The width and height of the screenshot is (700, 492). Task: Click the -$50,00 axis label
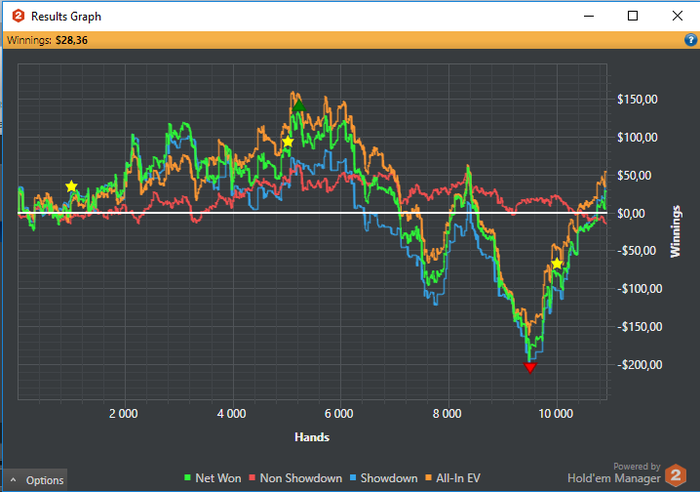coord(637,251)
